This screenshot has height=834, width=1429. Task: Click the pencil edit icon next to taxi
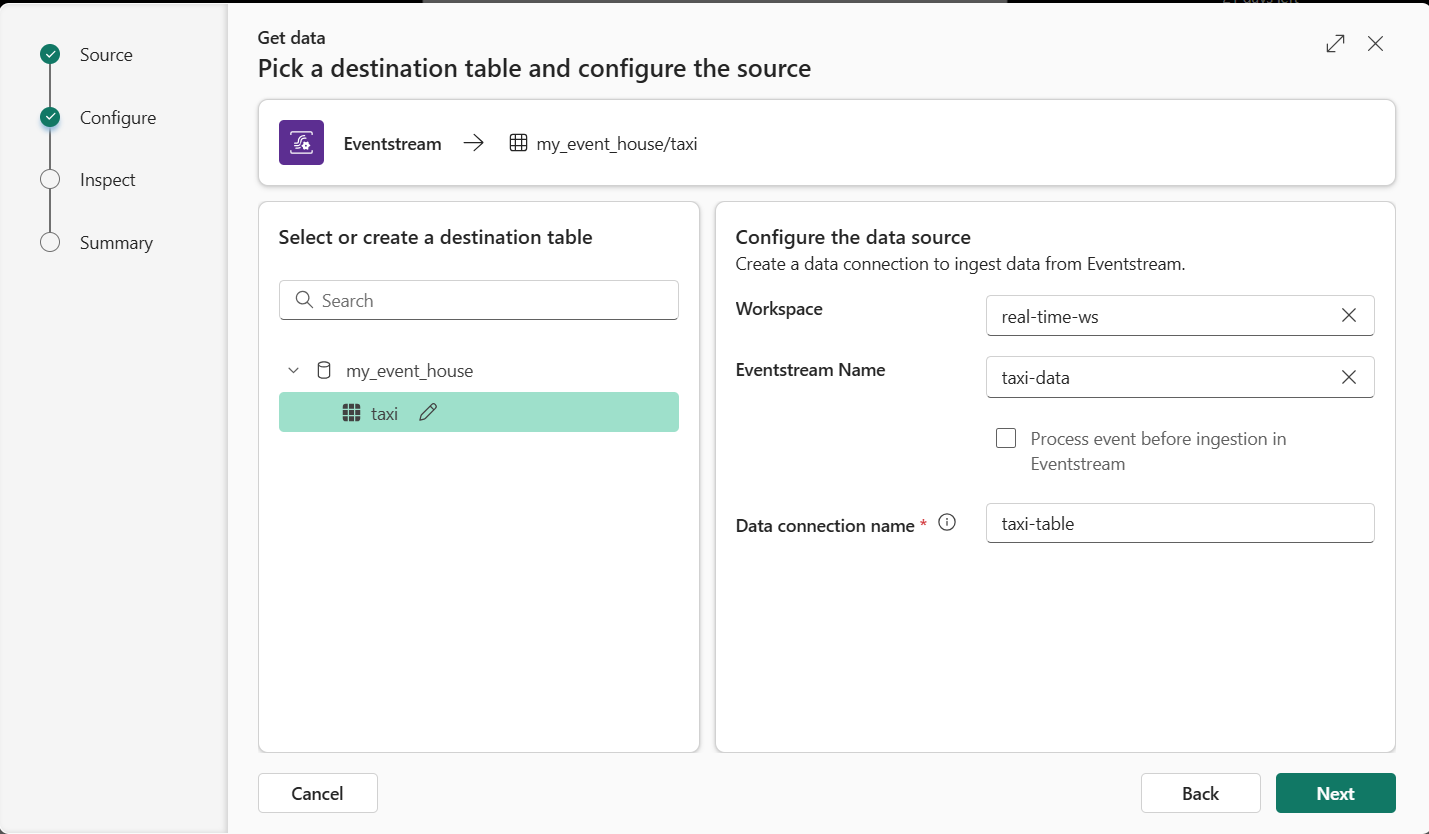coord(428,412)
